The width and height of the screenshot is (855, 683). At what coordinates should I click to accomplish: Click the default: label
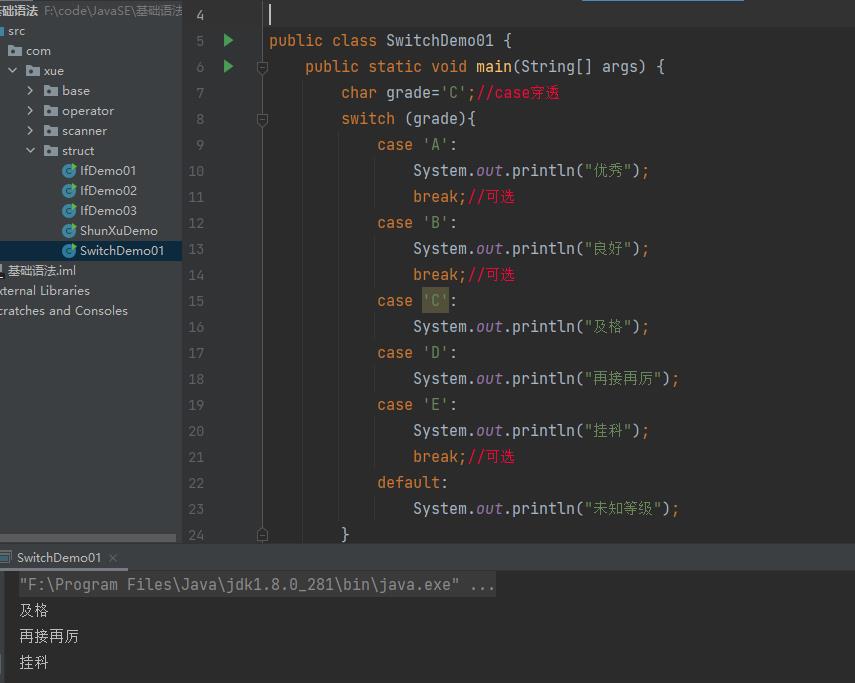click(x=412, y=483)
